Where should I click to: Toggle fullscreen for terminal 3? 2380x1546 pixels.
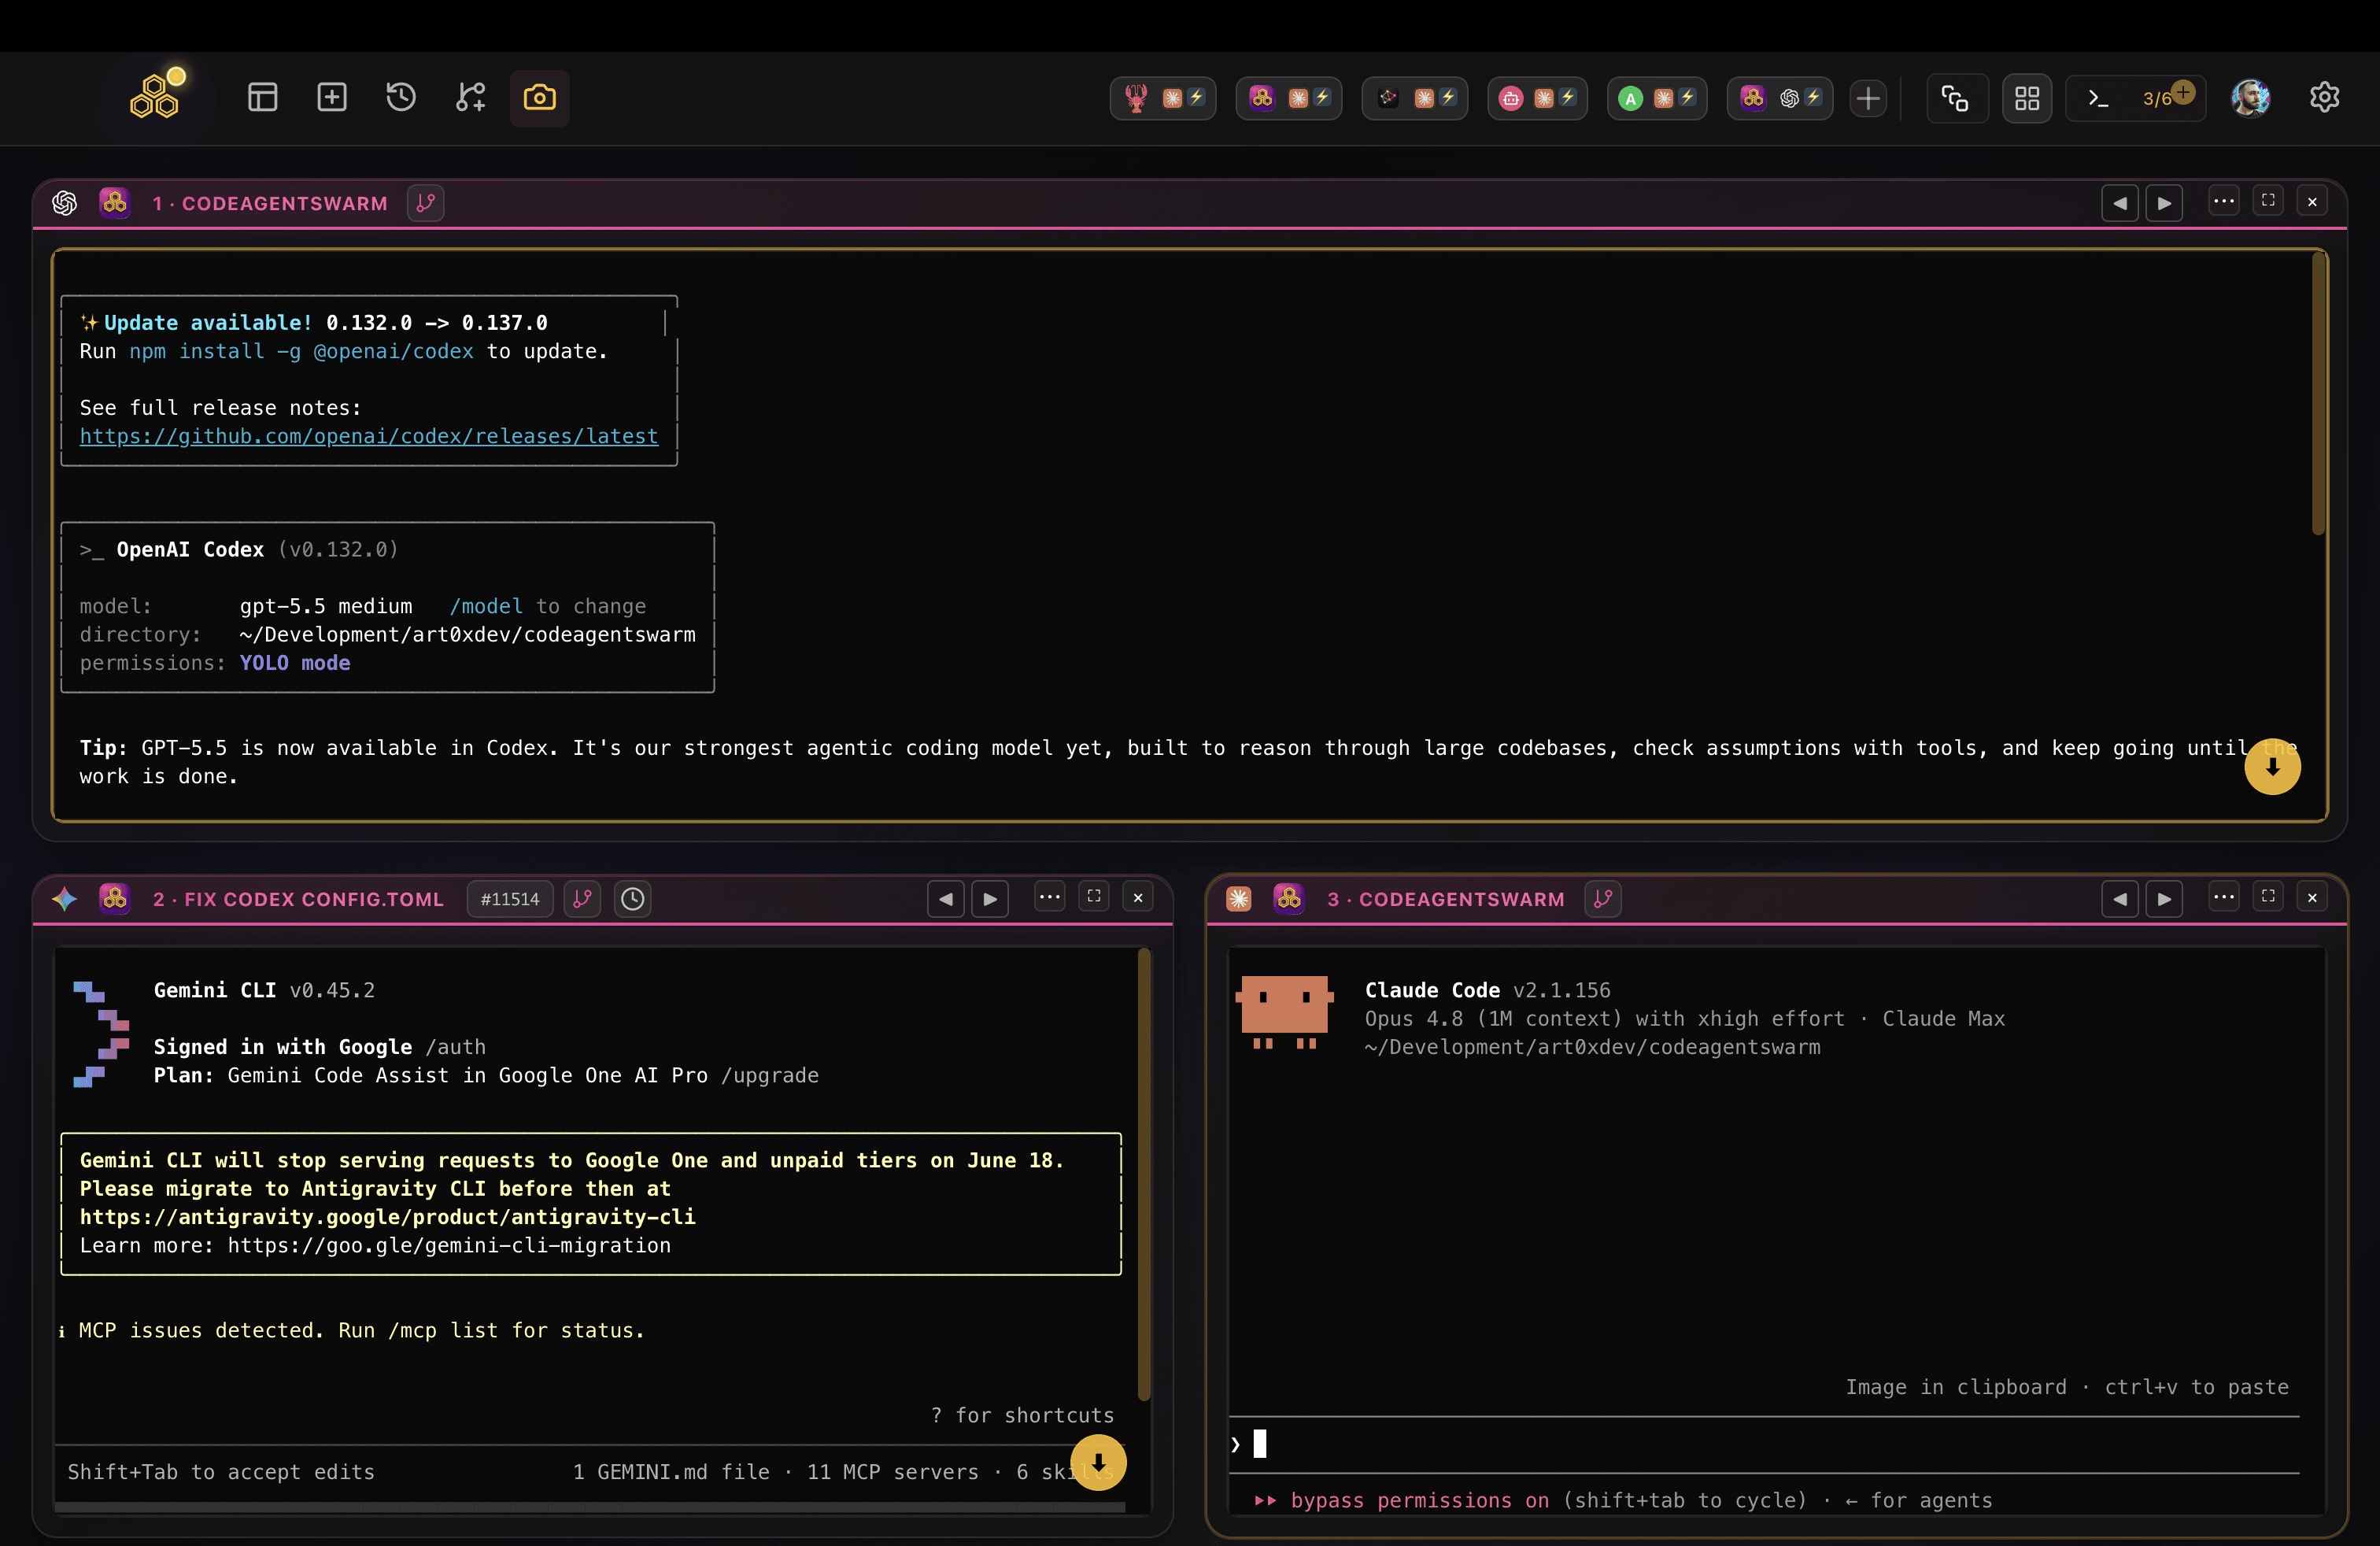click(2268, 897)
